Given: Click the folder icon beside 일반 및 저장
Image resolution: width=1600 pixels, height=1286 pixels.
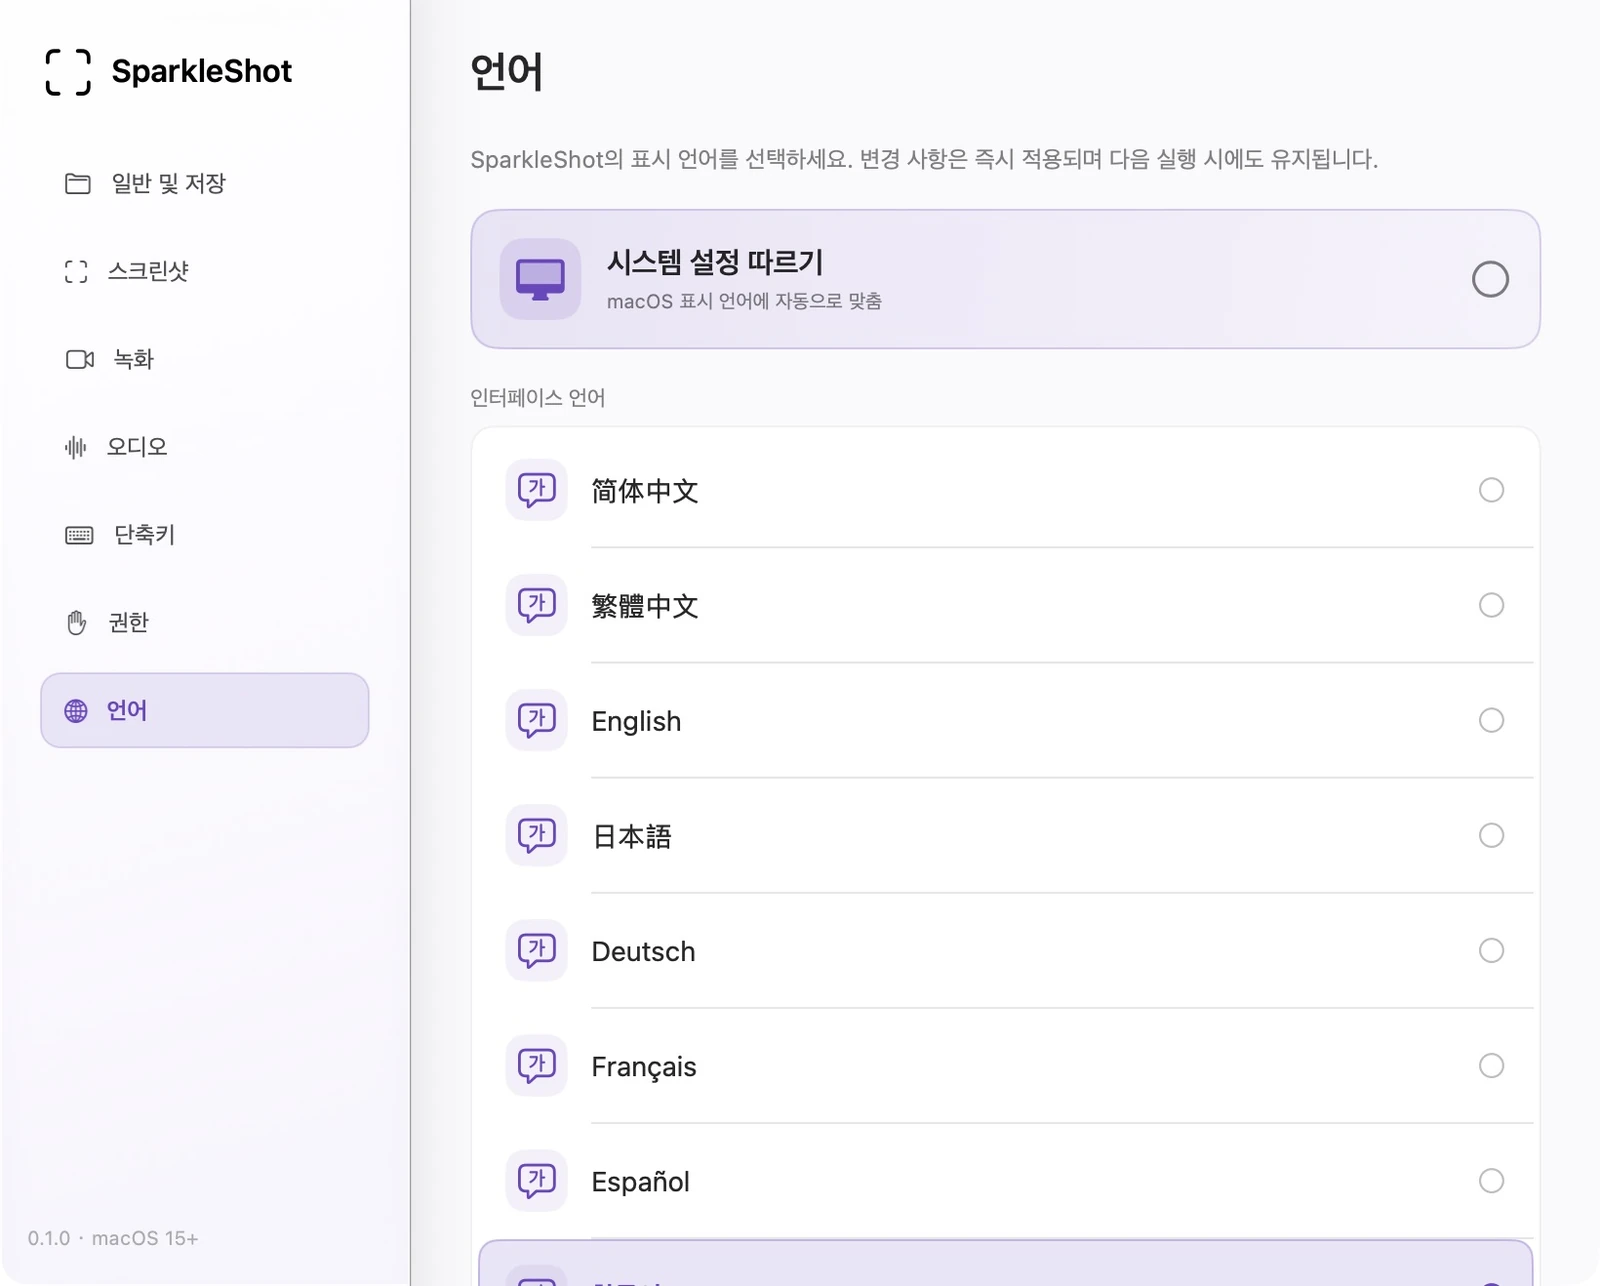Looking at the screenshot, I should [78, 184].
